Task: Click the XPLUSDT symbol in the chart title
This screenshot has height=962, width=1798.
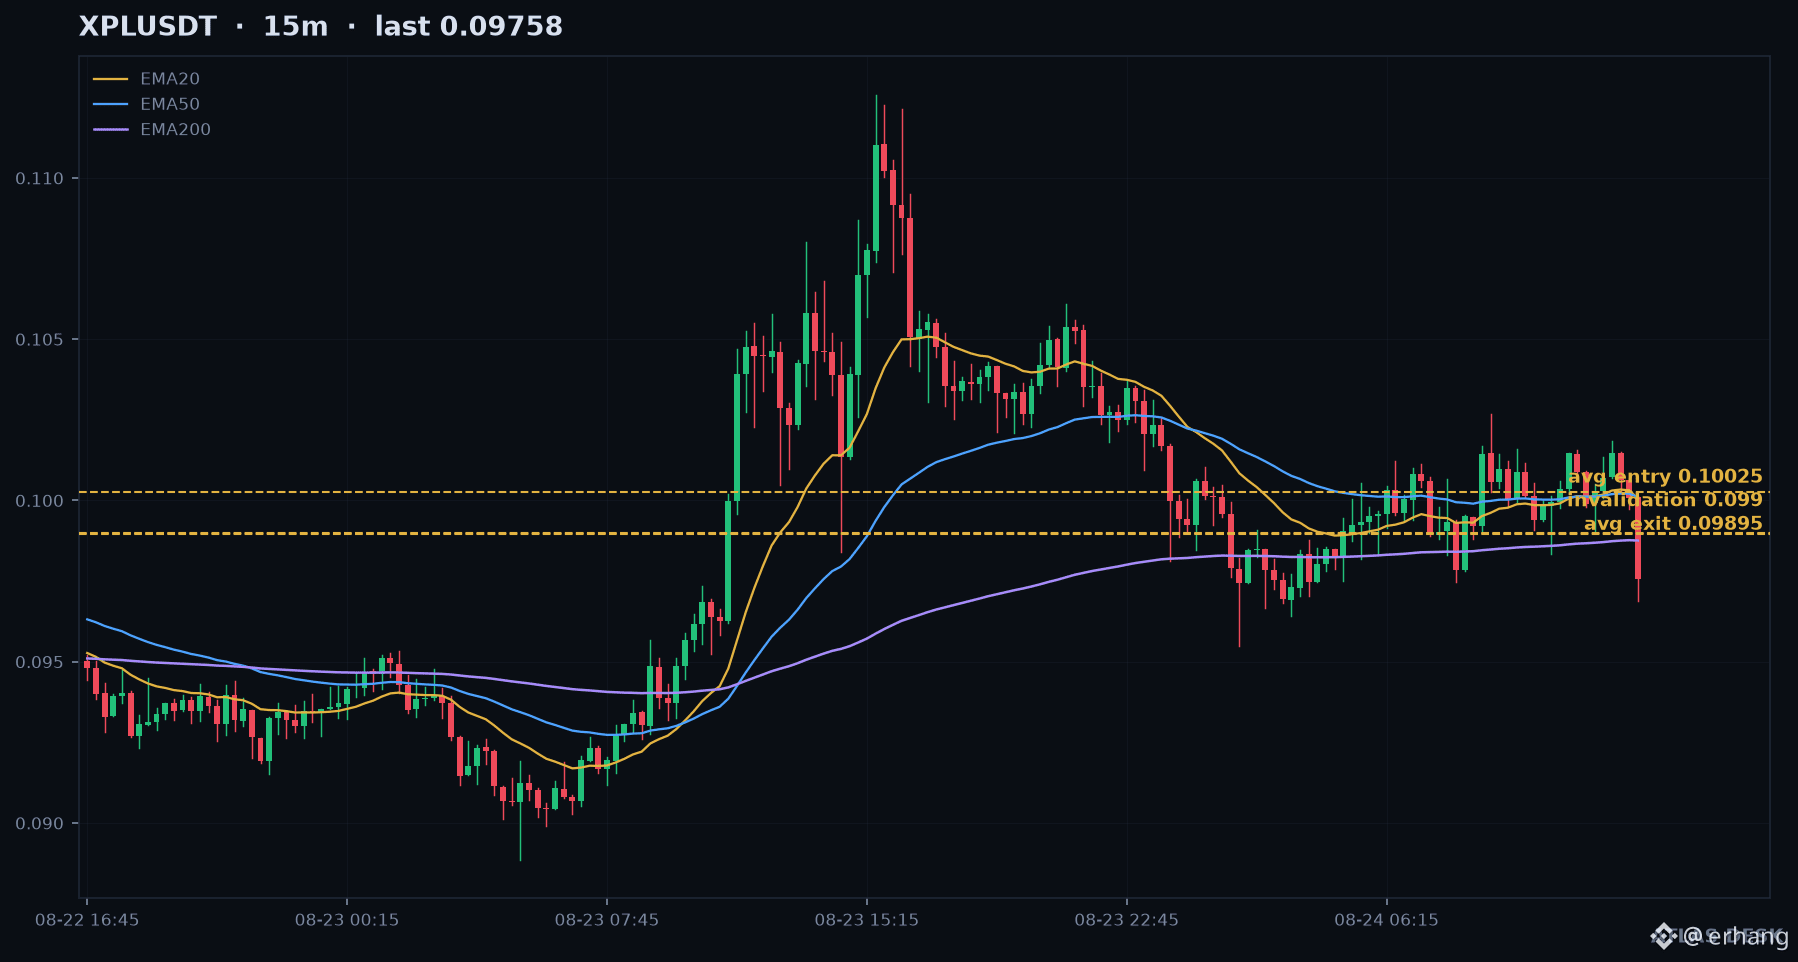Action: (x=148, y=27)
